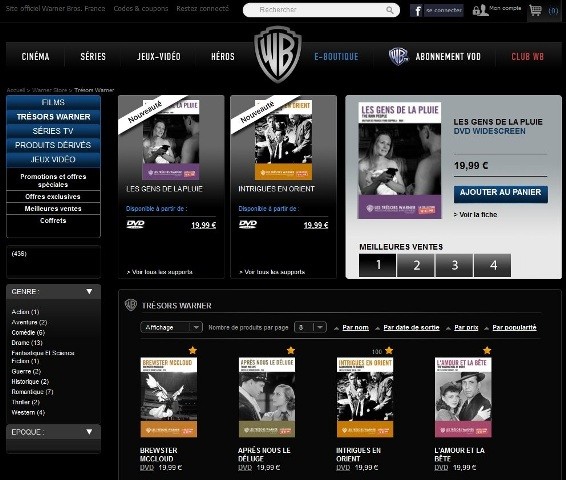The image size is (566, 480).
Task: Click sort arrow before Par date de sortie
Action: tap(378, 328)
